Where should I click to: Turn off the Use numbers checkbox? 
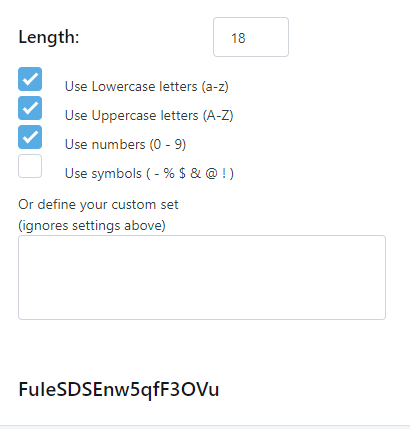[x=30, y=137]
